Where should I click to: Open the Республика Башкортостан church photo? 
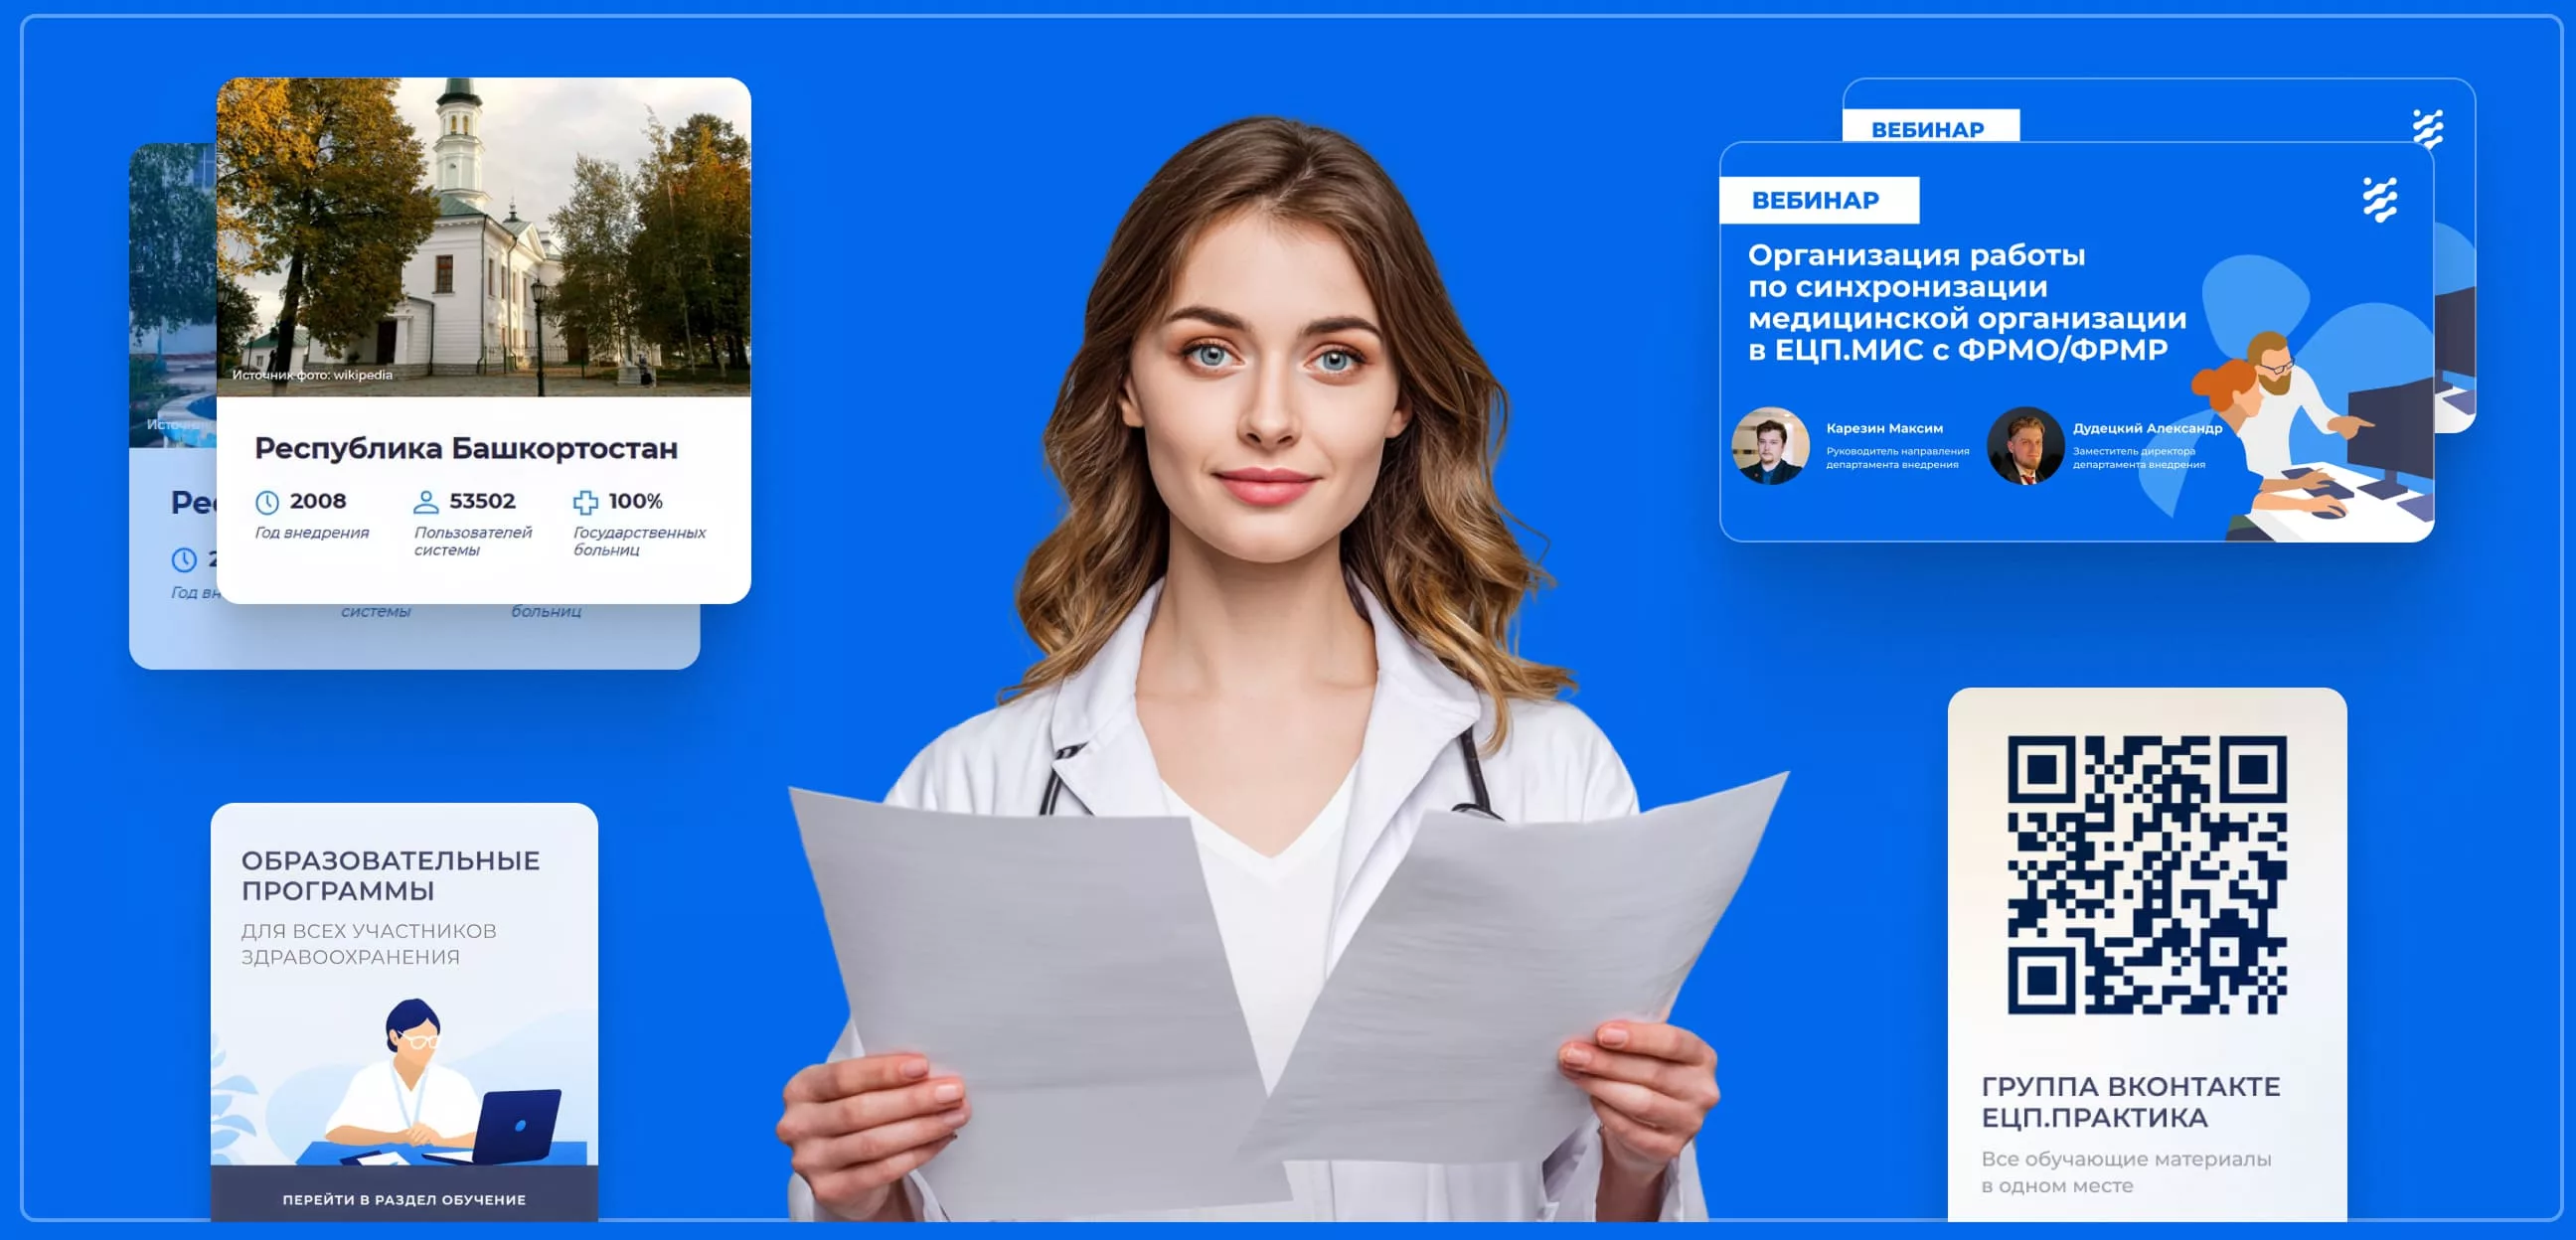484,237
